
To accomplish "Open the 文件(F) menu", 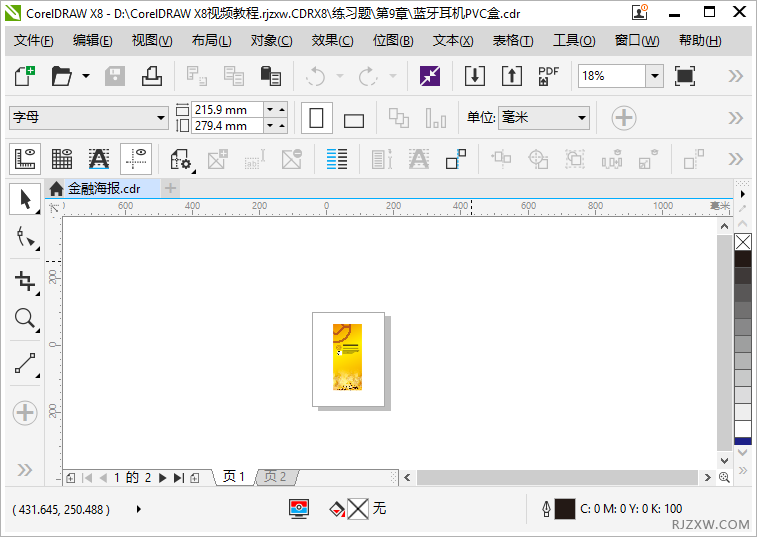I will [x=34, y=41].
